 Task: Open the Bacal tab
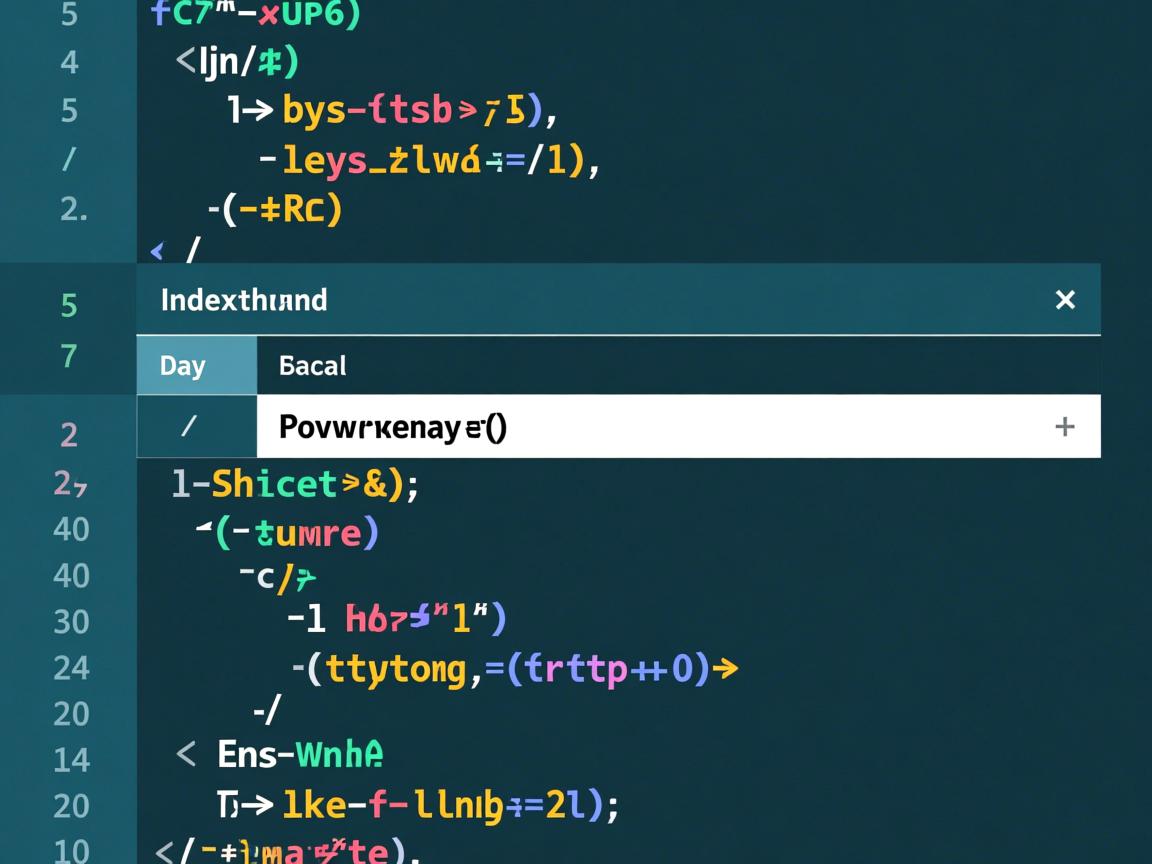coord(313,366)
